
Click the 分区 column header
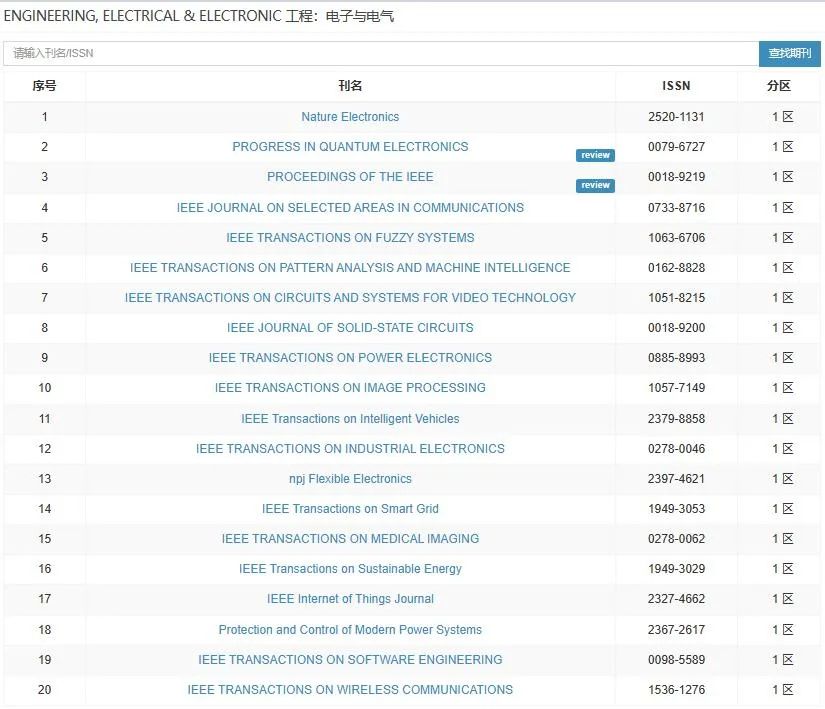tap(779, 86)
